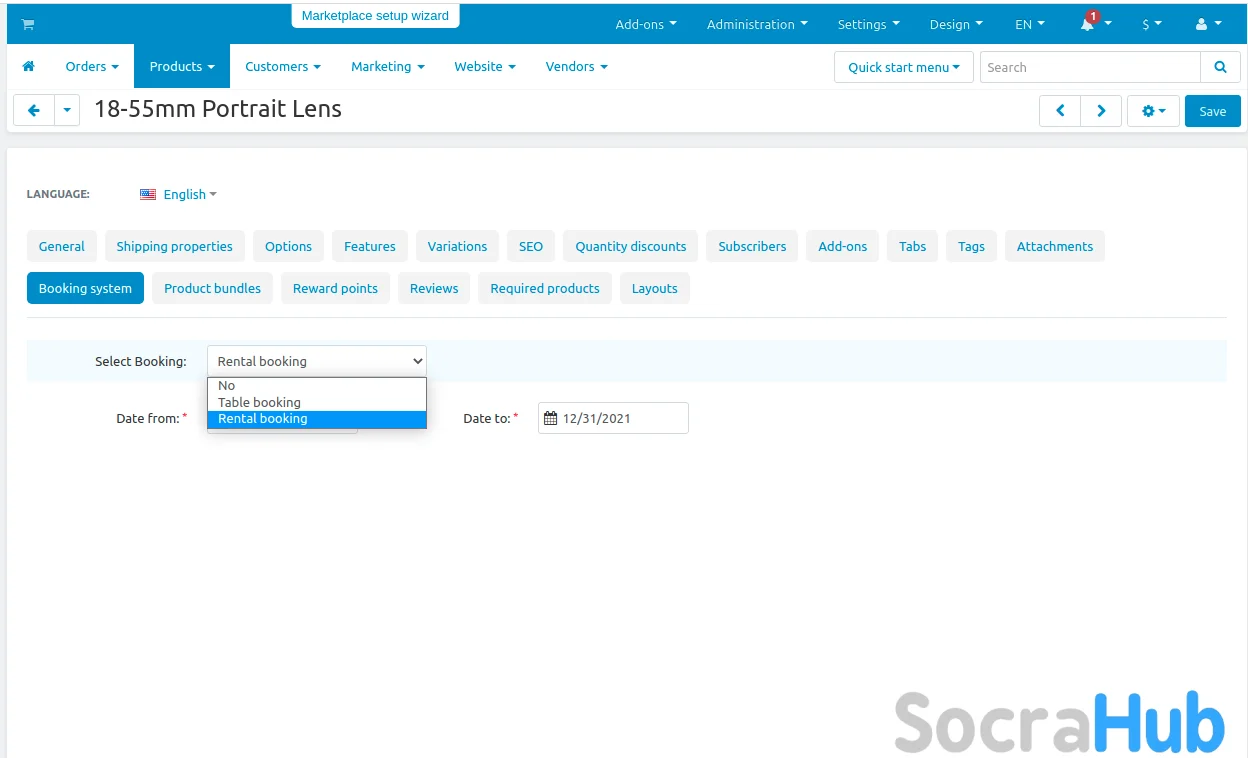Screen dimensions: 1248x758
Task: Select the No booking option
Action: [227, 385]
